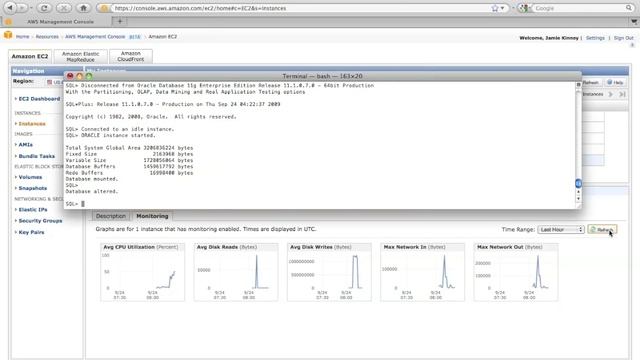
Task: Open Security Groups in navigation
Action: [x=40, y=221]
